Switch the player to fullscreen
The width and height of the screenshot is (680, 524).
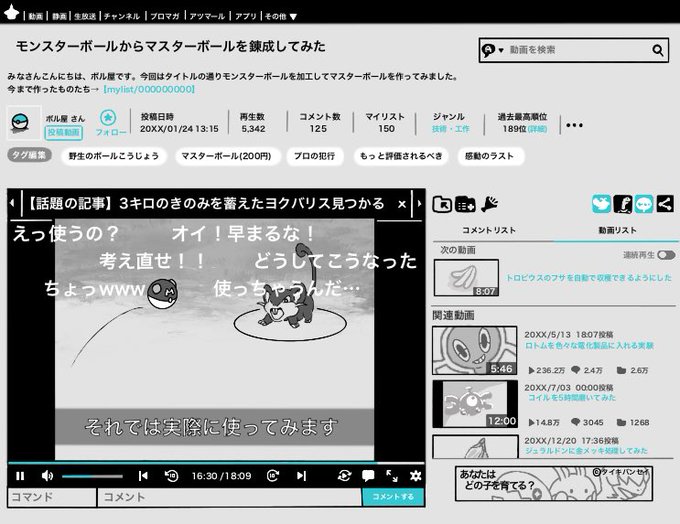point(392,476)
